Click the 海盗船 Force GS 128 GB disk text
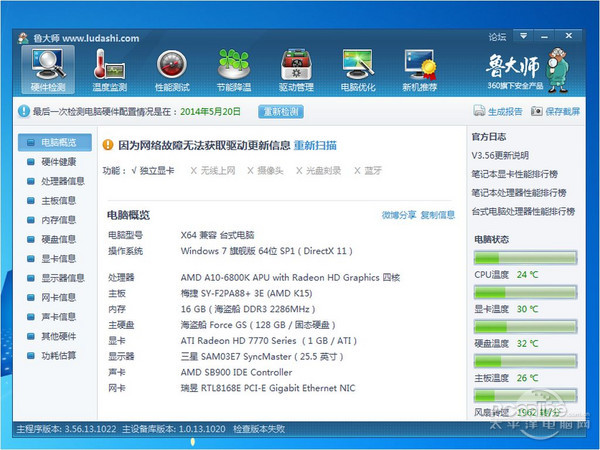This screenshot has width=600, height=450. pyautogui.click(x=258, y=325)
